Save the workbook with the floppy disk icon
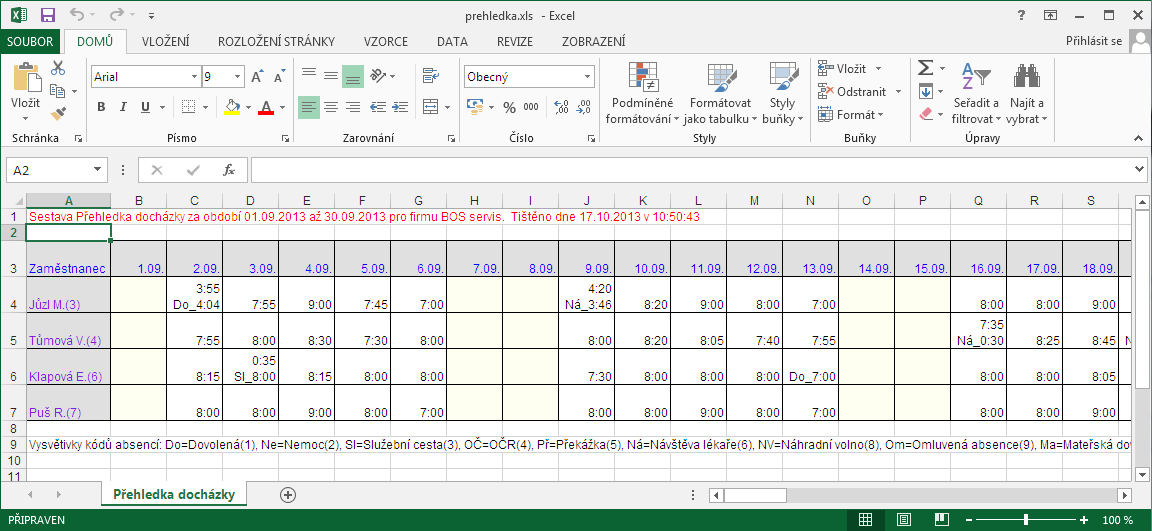 (48, 15)
